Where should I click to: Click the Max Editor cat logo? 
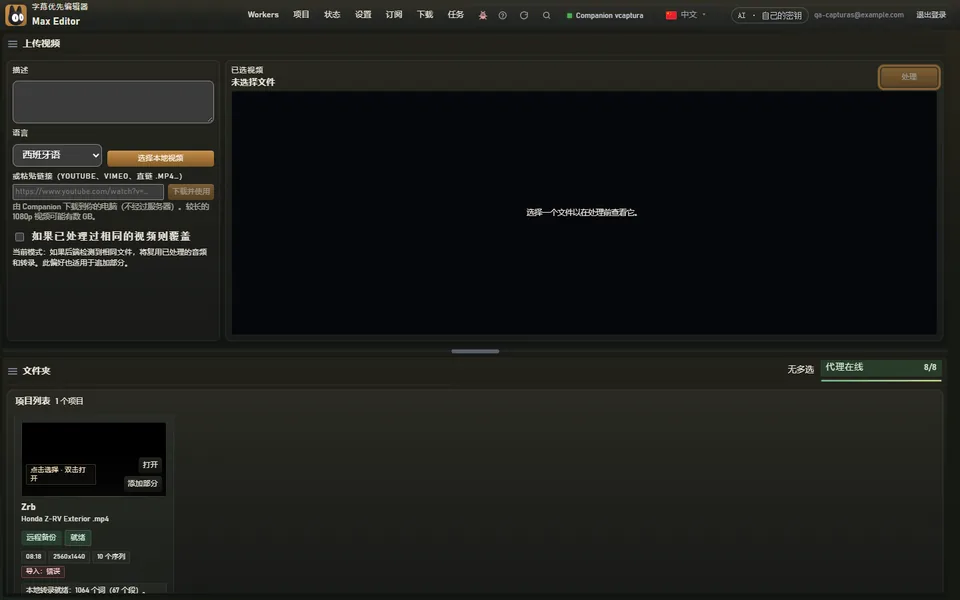[16, 15]
